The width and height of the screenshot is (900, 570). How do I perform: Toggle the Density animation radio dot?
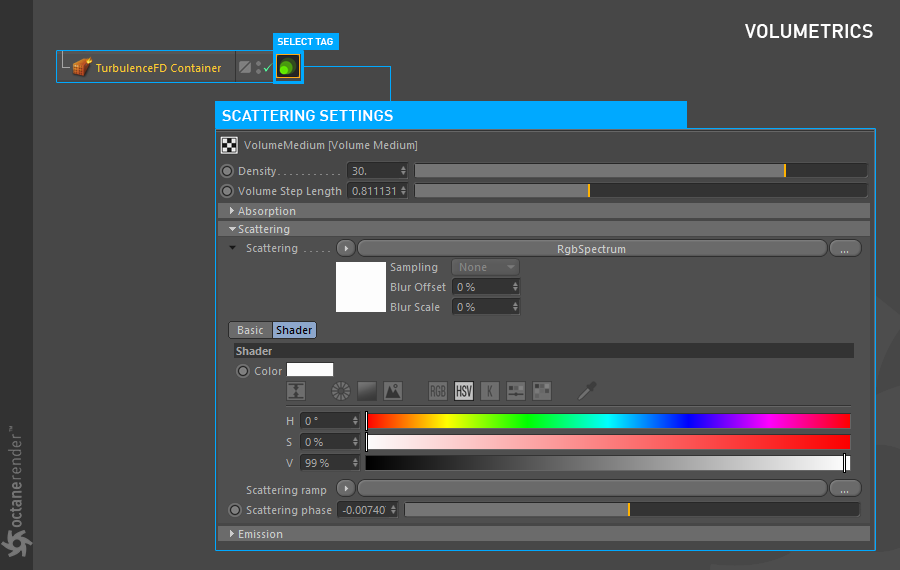(x=227, y=171)
